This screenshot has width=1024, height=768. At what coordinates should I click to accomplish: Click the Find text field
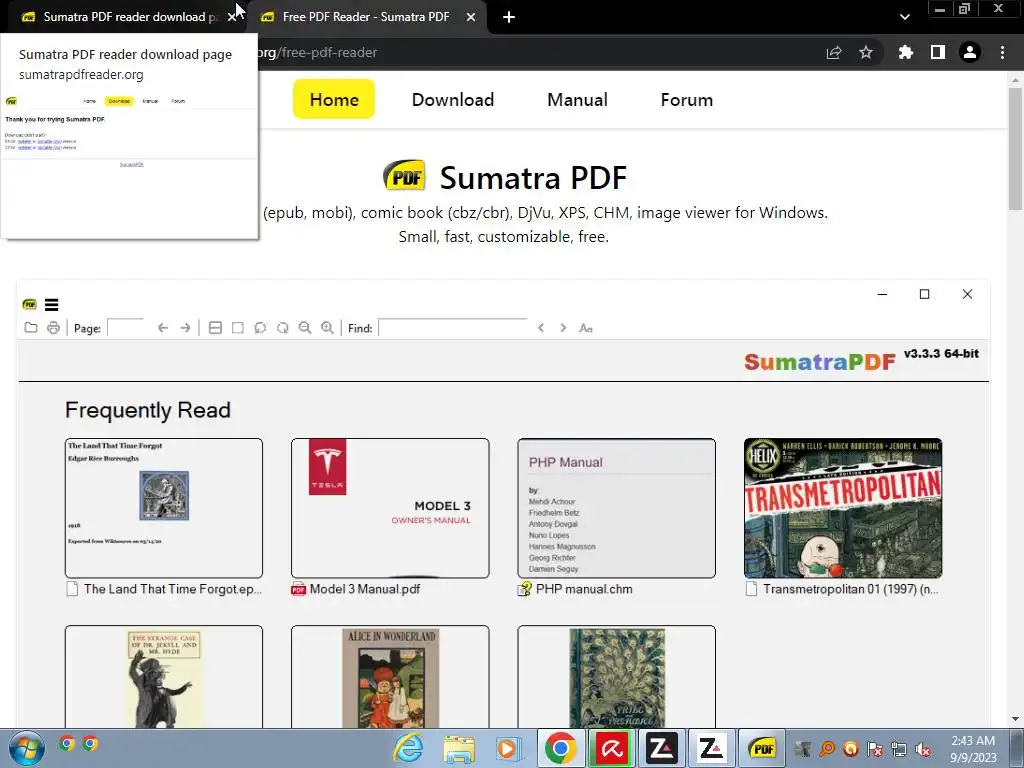click(453, 327)
